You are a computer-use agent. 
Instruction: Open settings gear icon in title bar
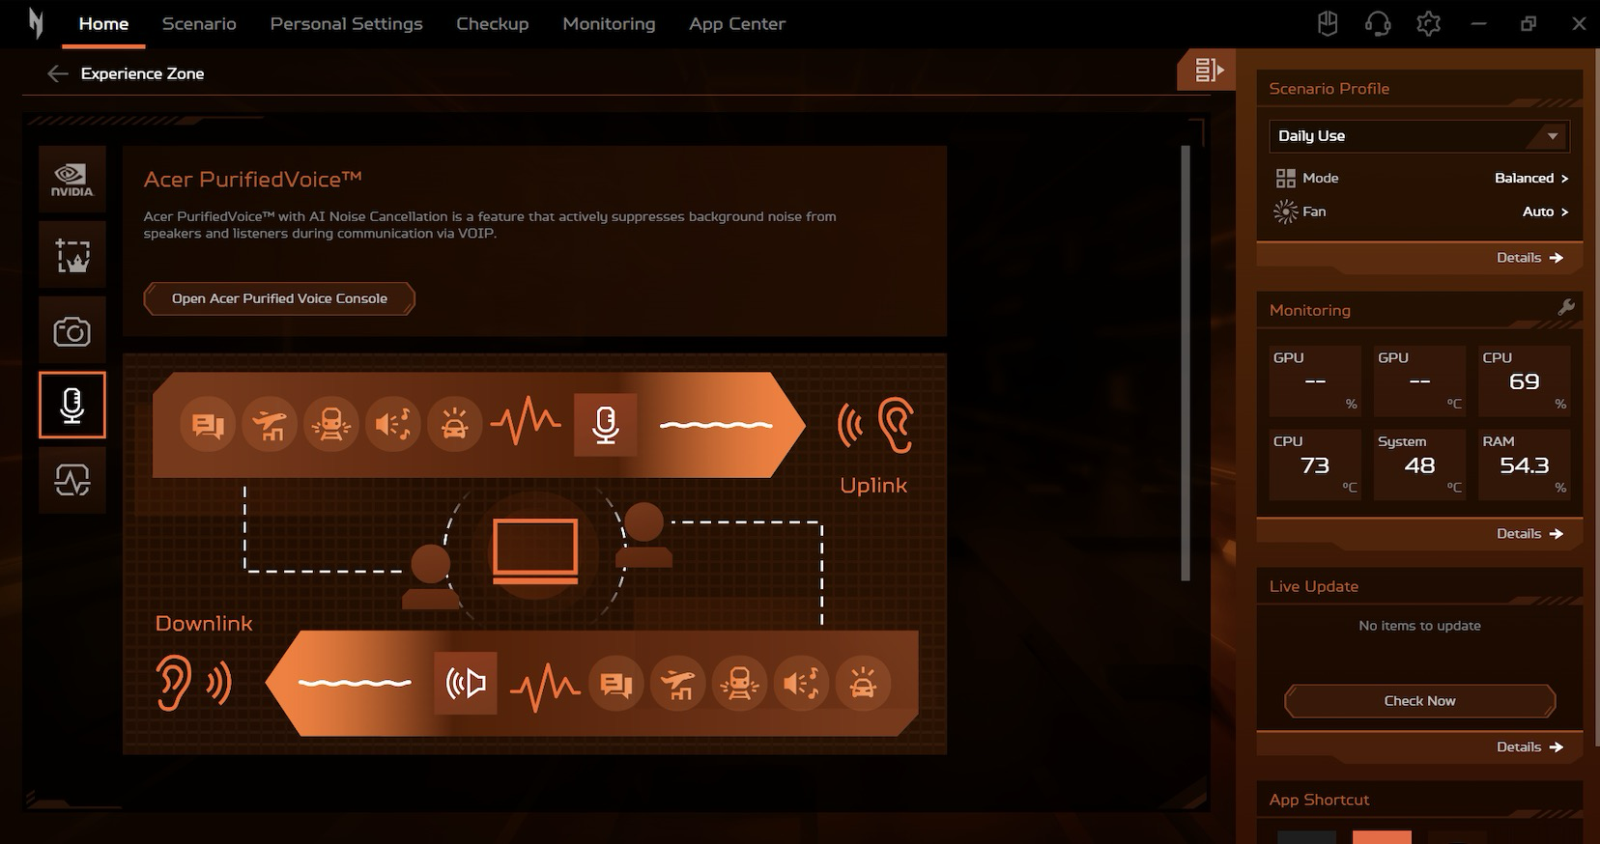pyautogui.click(x=1428, y=24)
